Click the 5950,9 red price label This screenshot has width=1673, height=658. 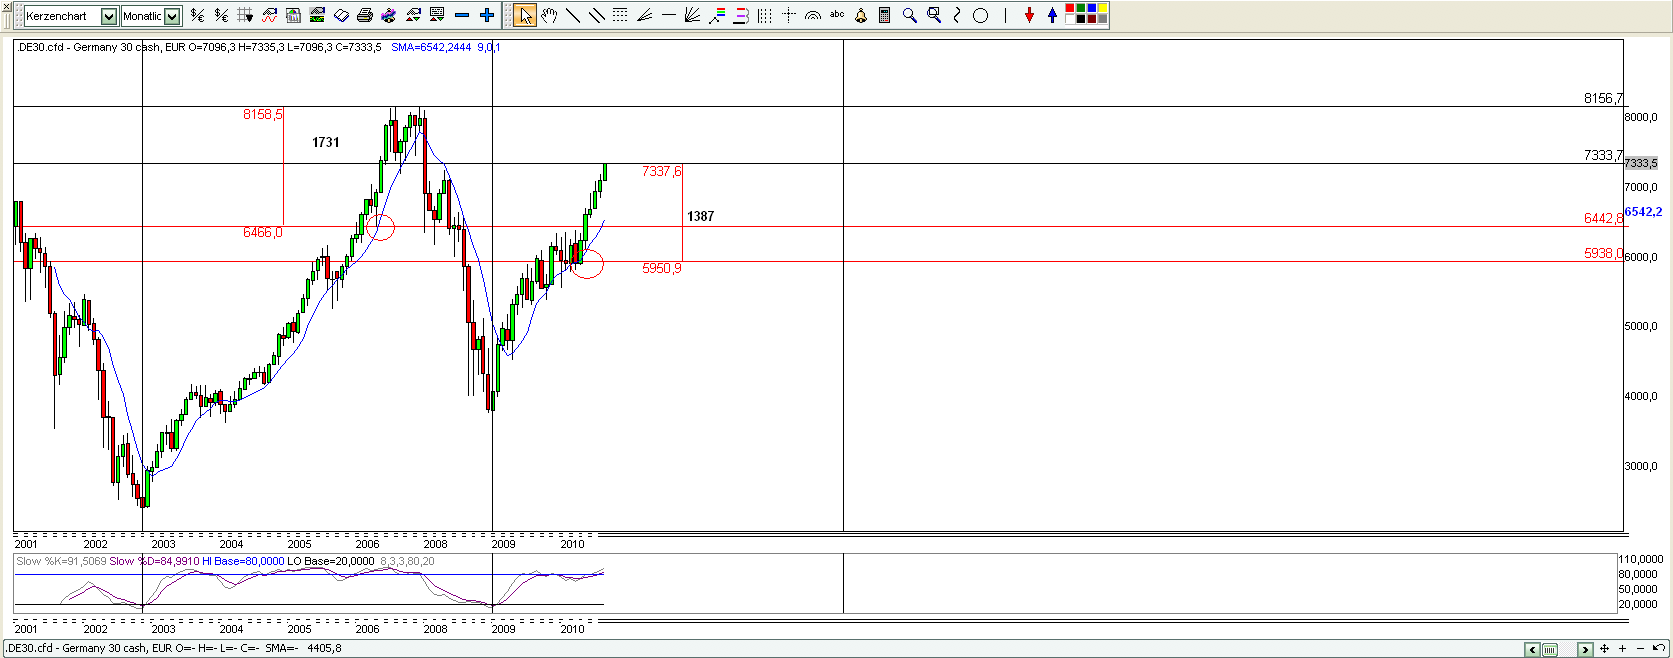click(x=662, y=268)
